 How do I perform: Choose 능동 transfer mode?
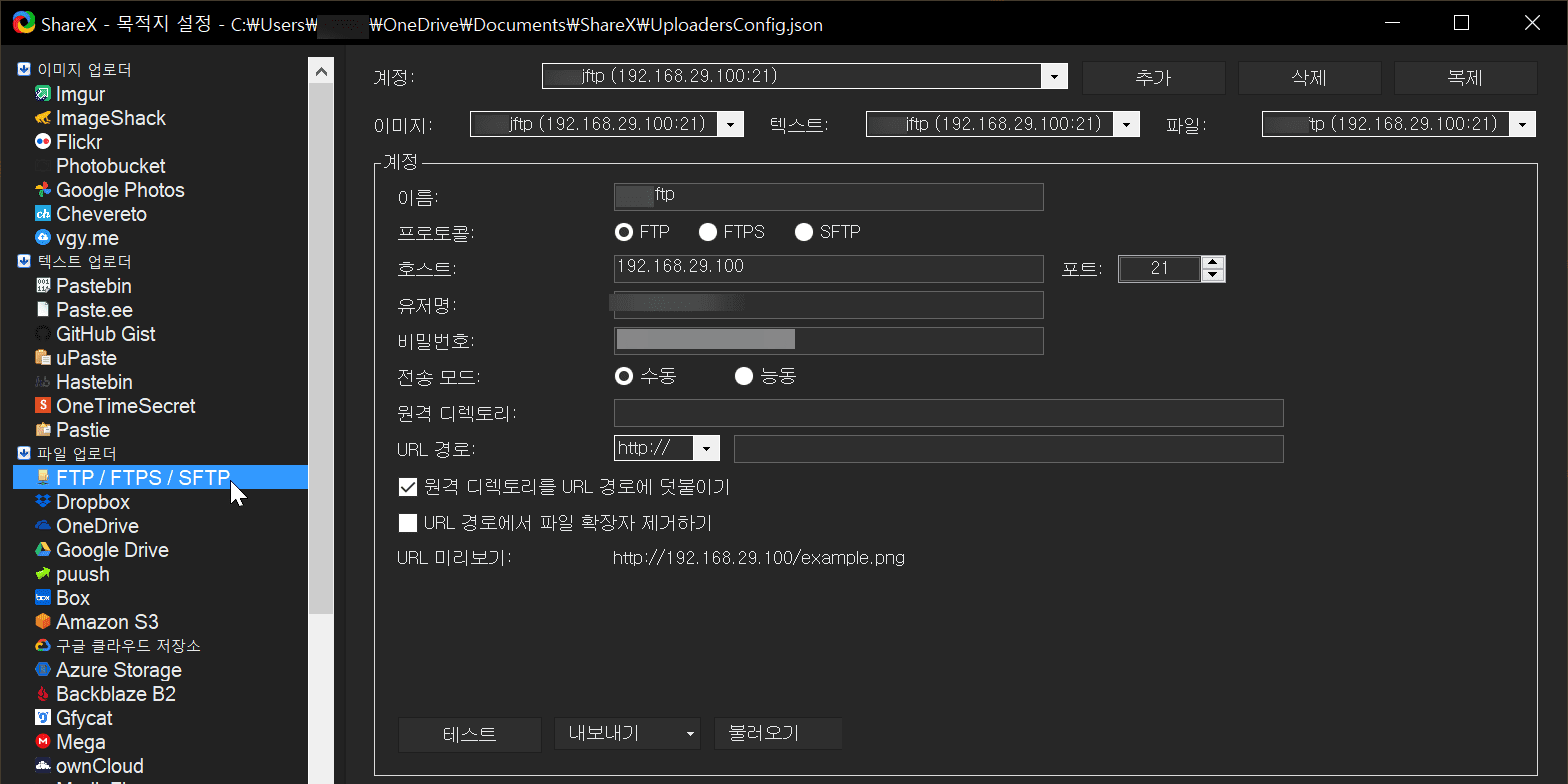pyautogui.click(x=744, y=376)
